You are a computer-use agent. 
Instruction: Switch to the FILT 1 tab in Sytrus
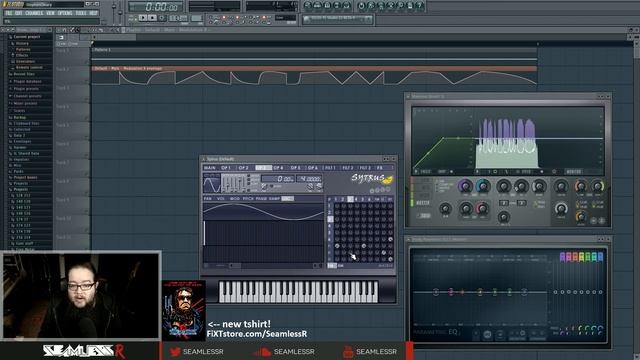tap(330, 168)
